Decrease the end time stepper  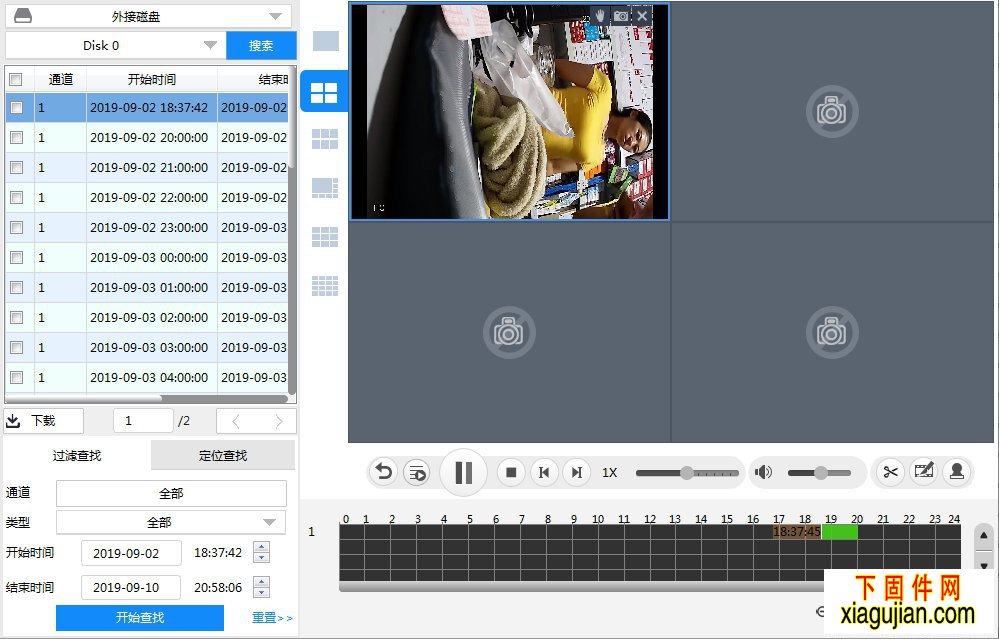[x=261, y=592]
